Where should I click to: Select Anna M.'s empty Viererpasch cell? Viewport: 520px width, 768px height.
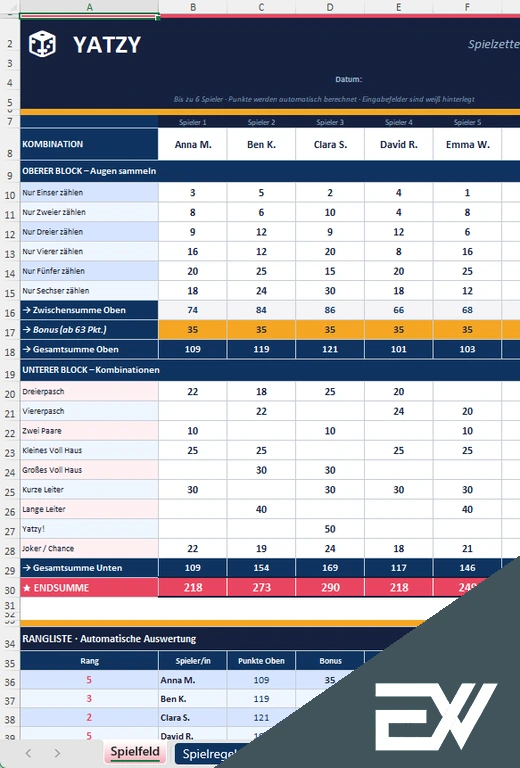pos(193,411)
